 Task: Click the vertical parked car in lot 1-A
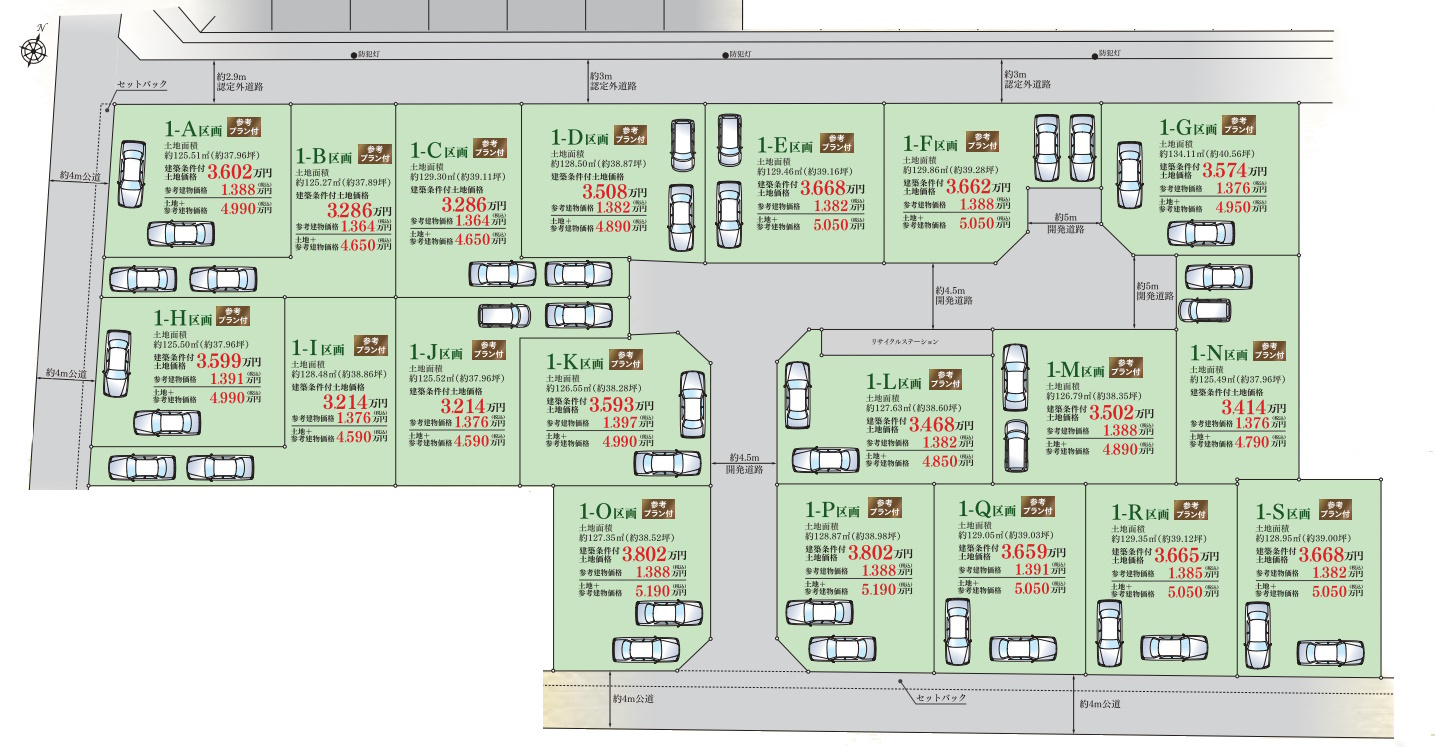[131, 174]
